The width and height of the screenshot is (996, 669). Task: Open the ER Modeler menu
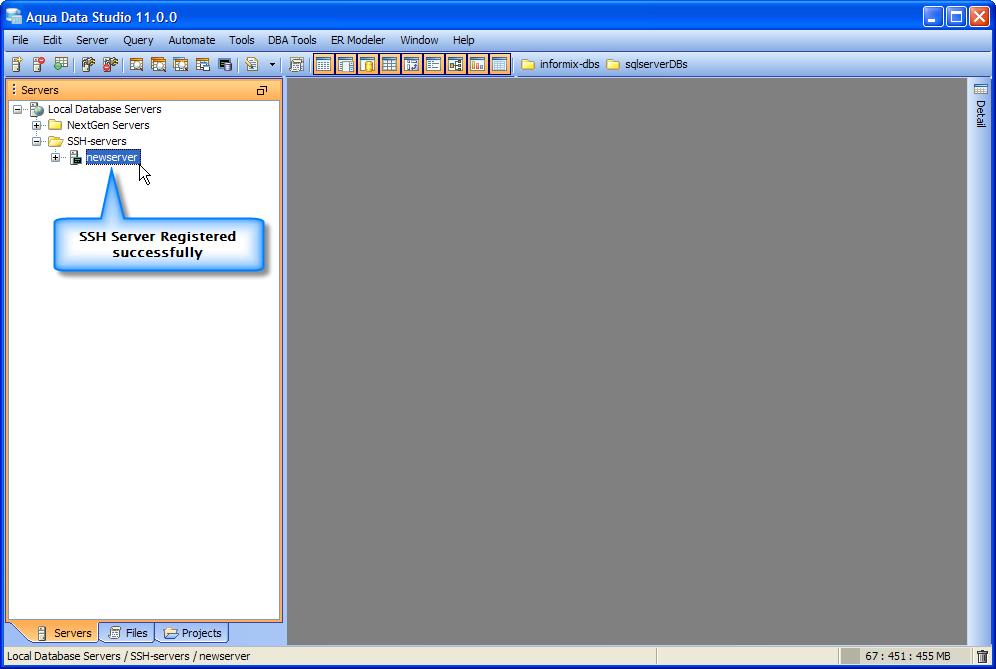point(358,40)
